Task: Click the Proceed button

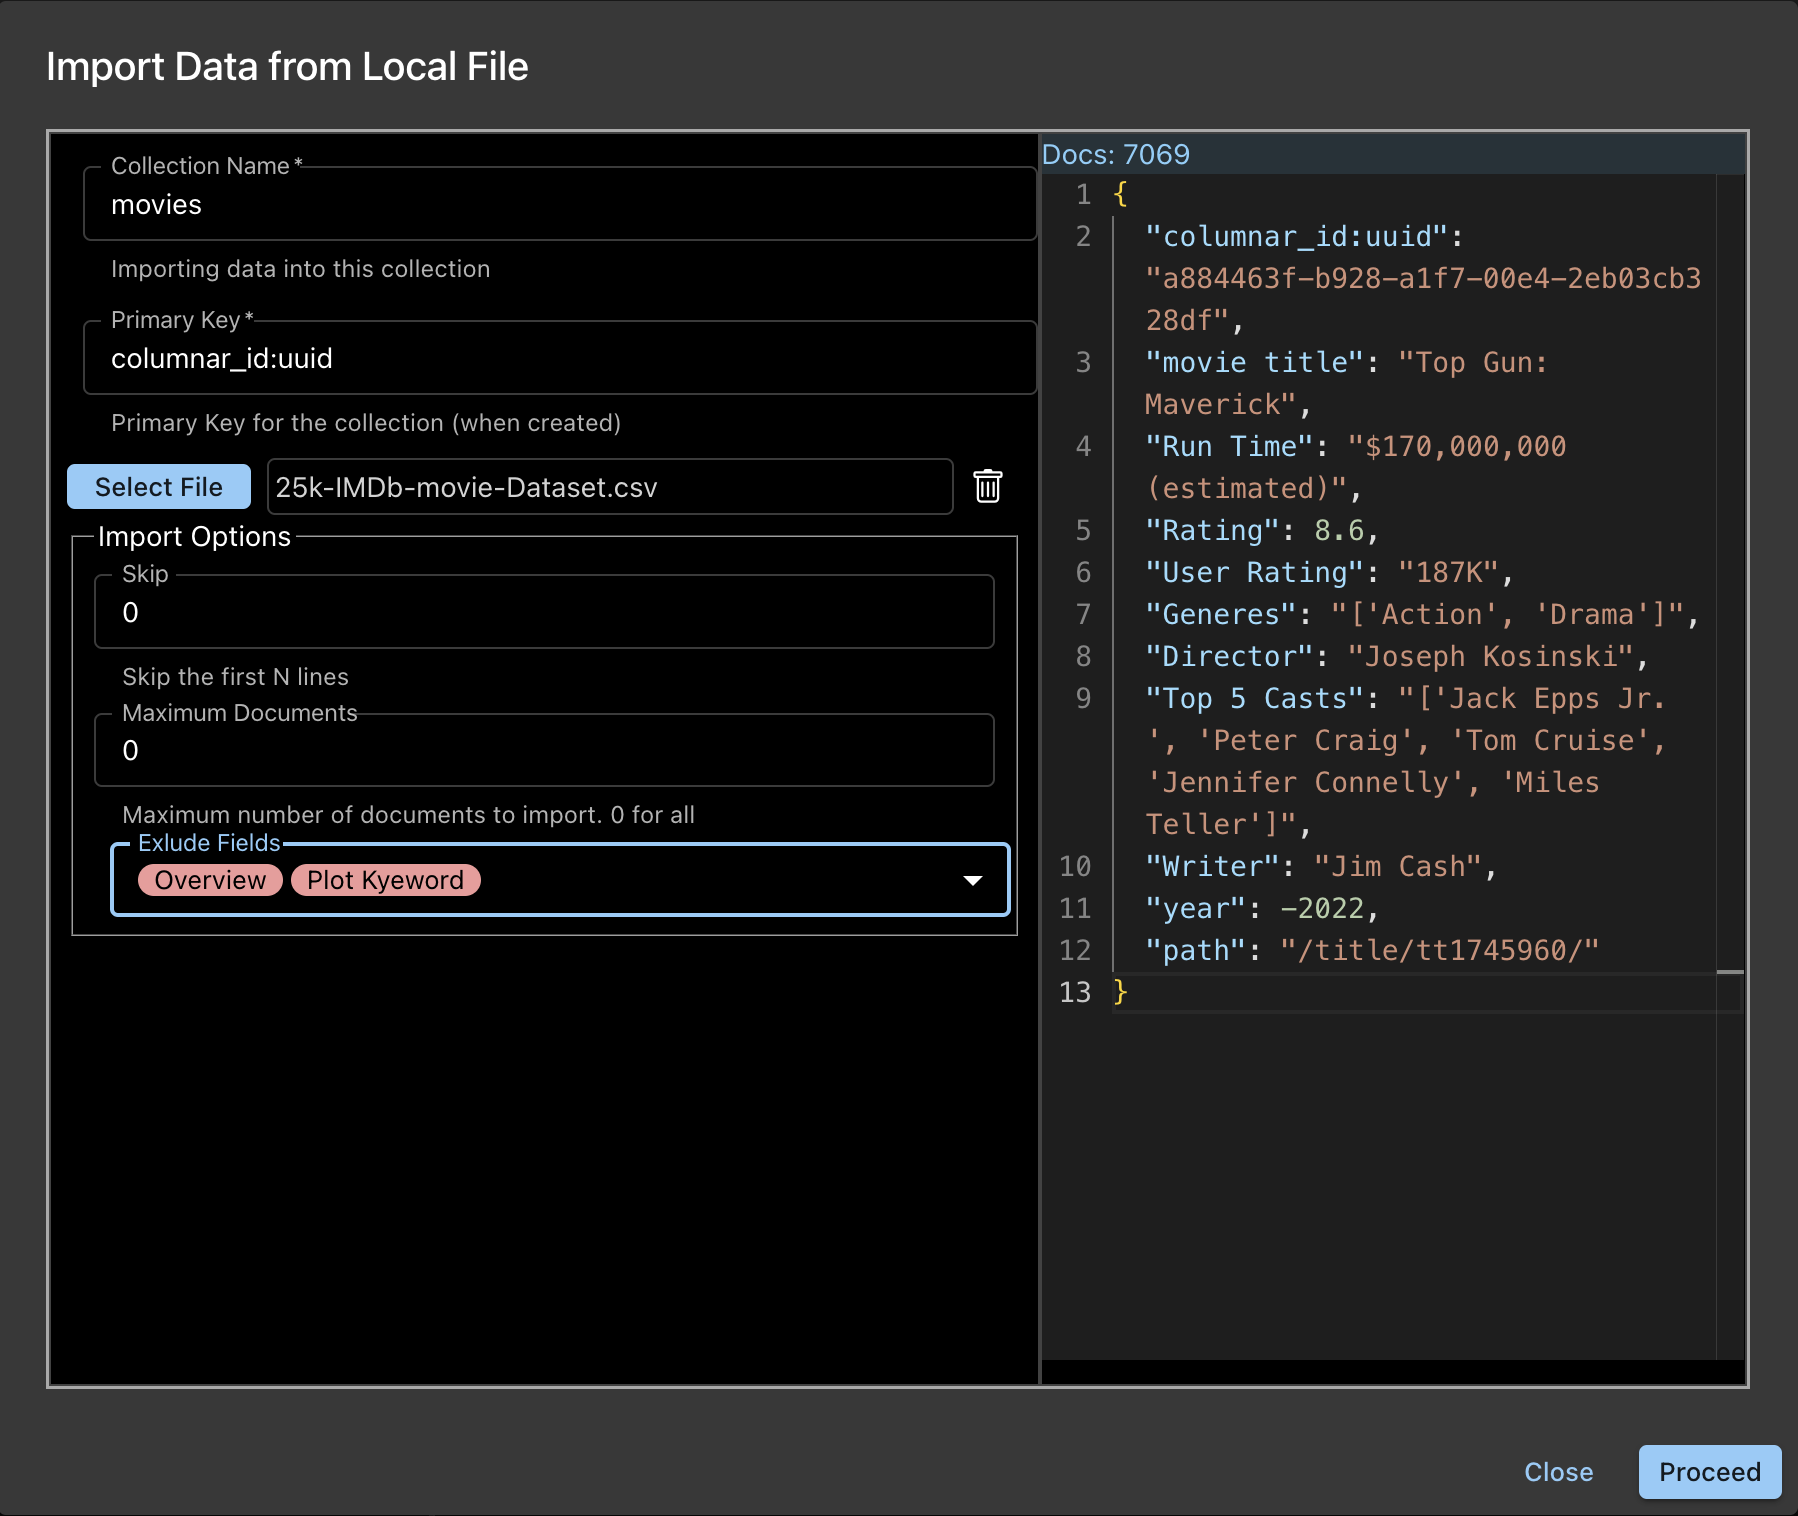Action: (1709, 1472)
